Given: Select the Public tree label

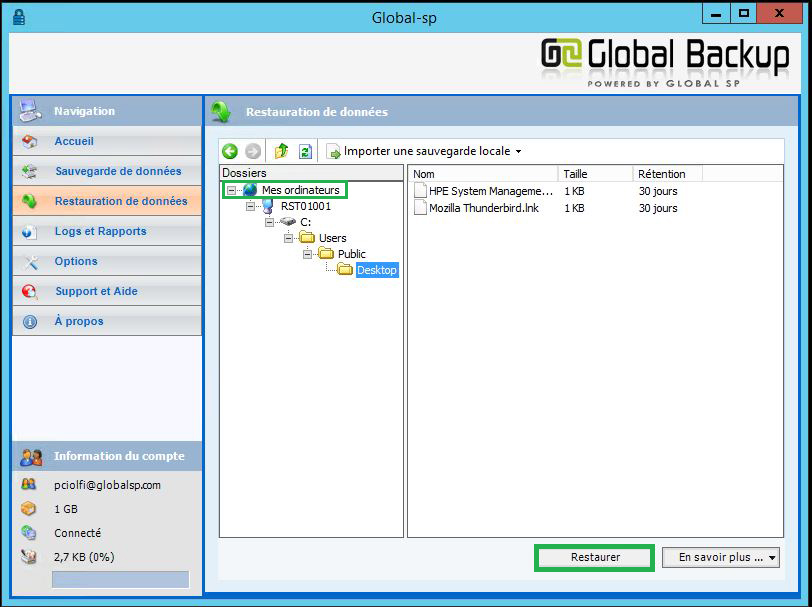Looking at the screenshot, I should [352, 254].
